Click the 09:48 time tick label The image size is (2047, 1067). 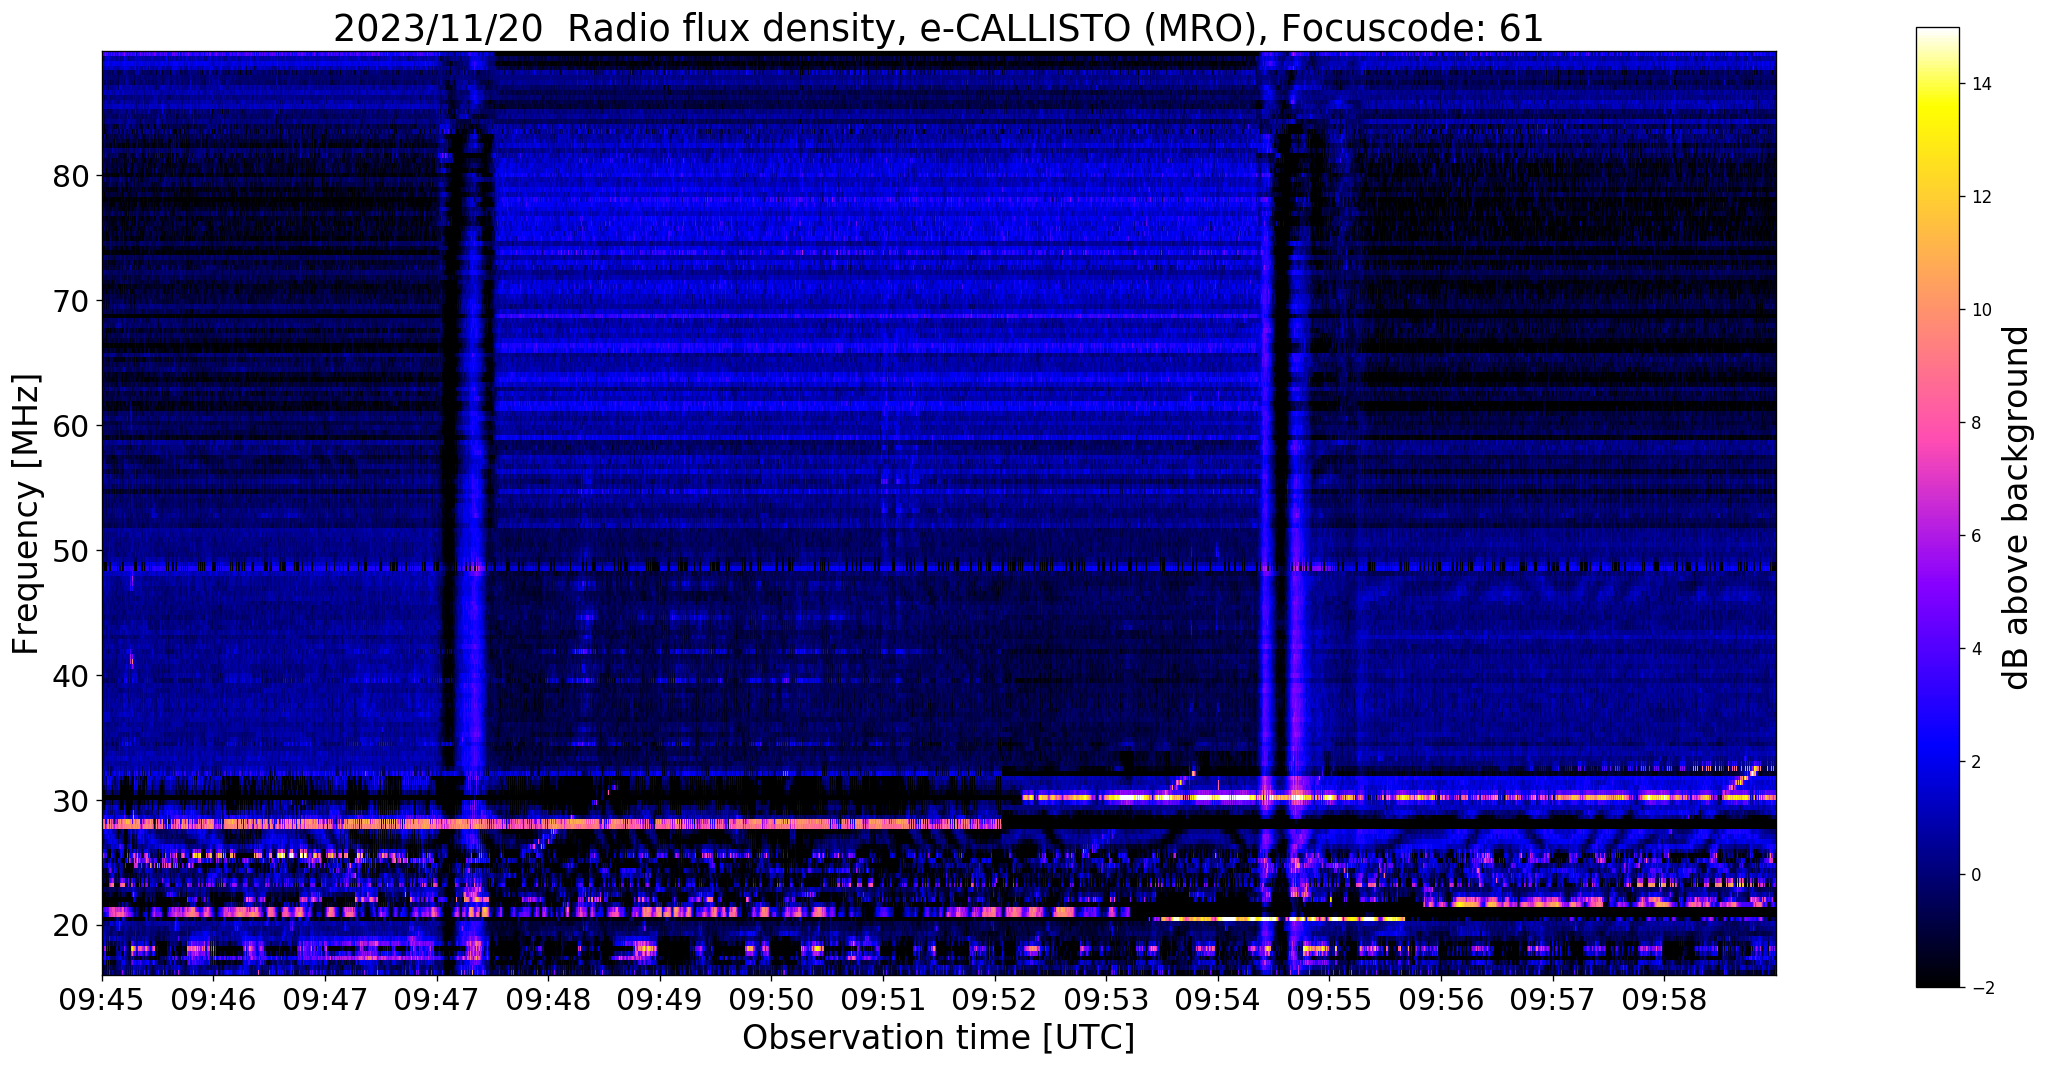[548, 1000]
